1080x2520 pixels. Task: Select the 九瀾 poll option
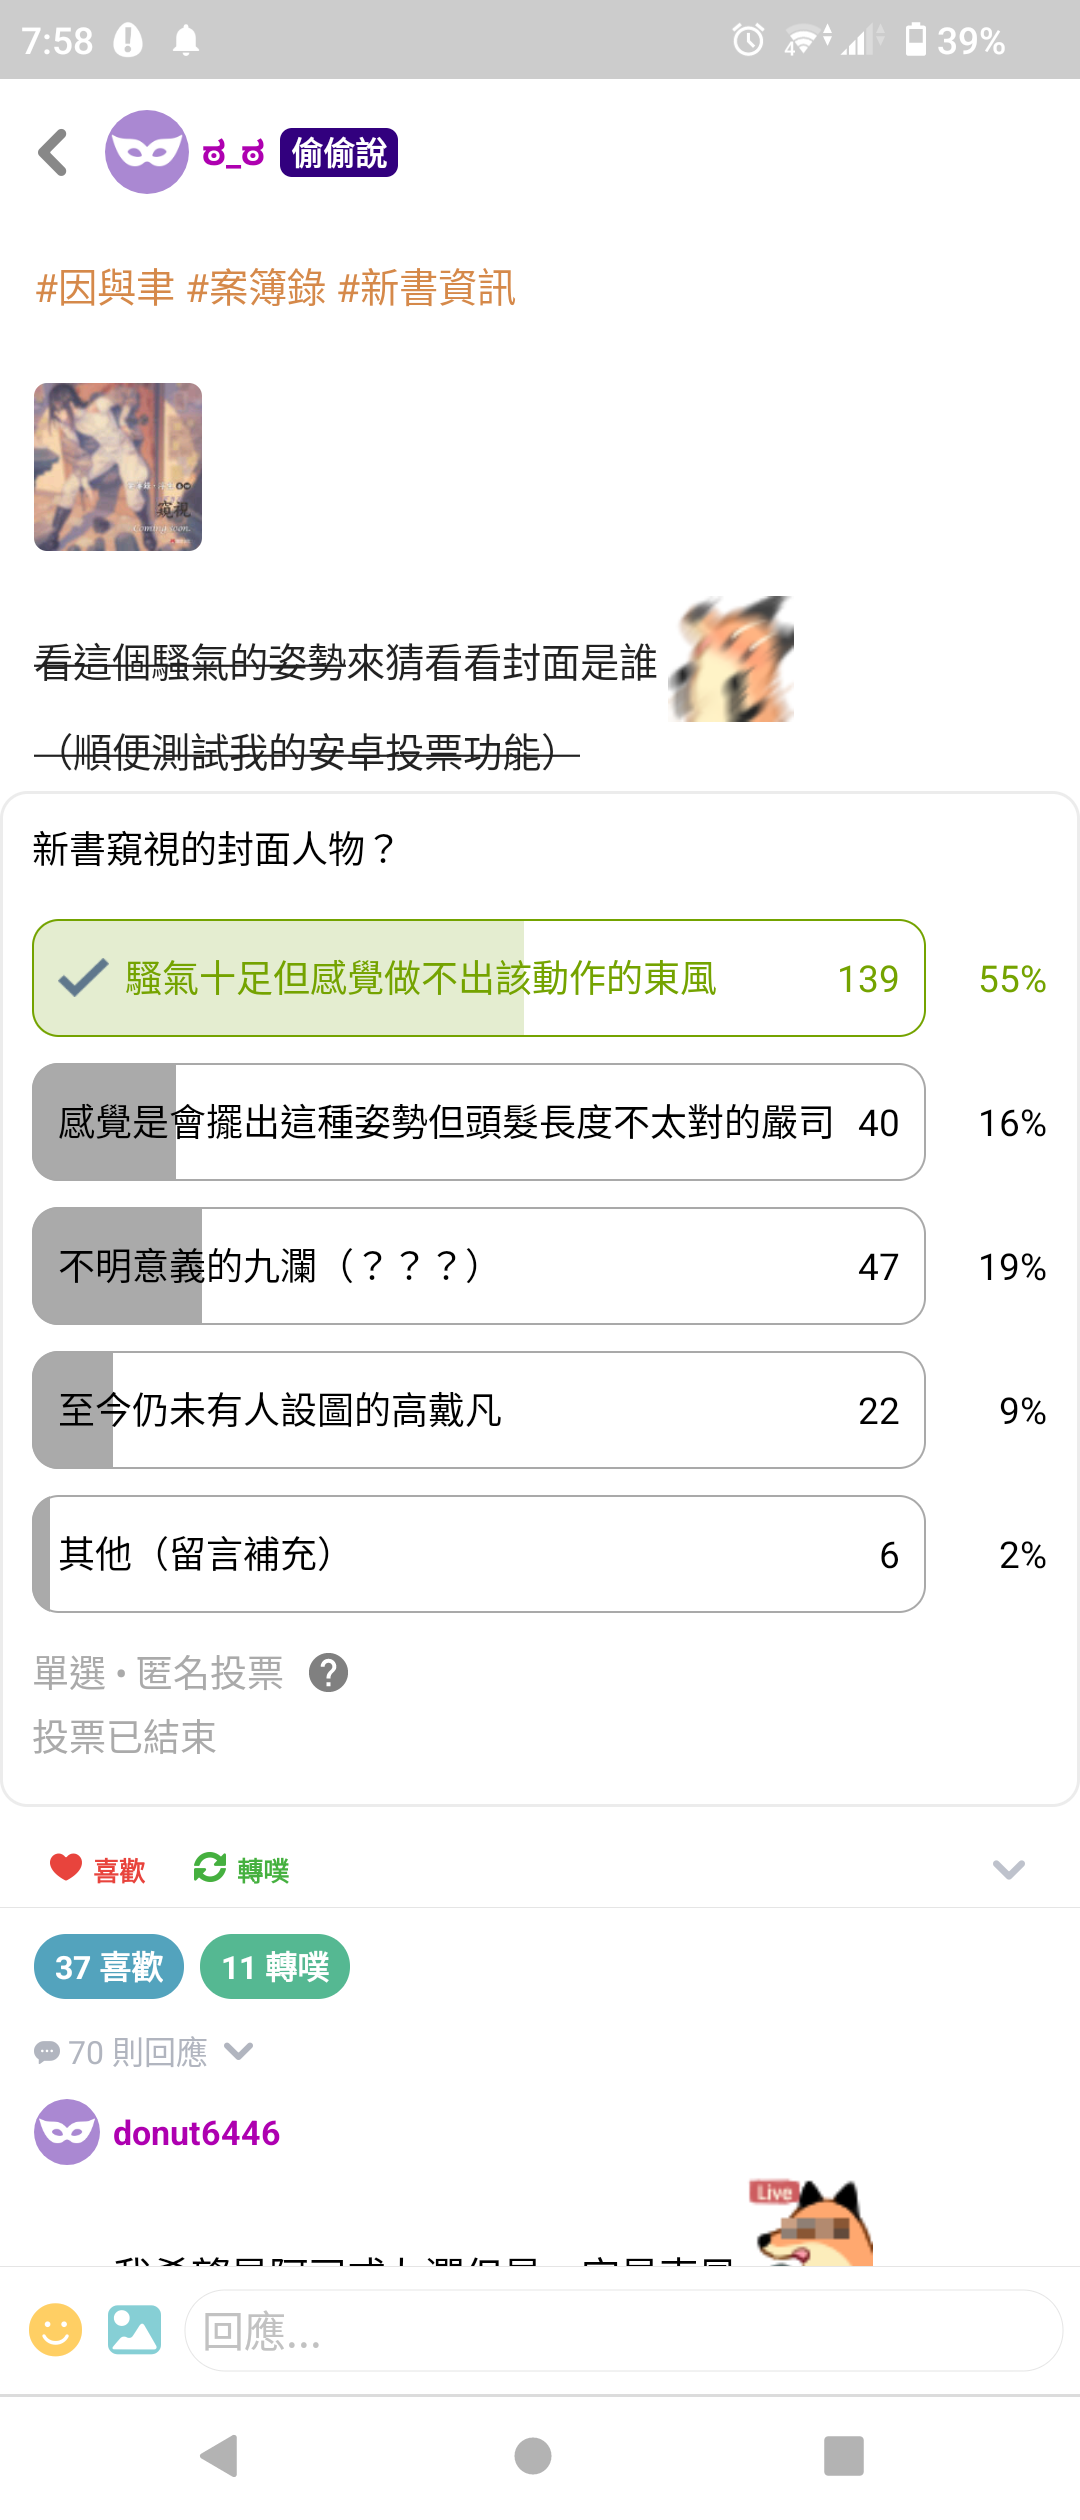tap(479, 1266)
